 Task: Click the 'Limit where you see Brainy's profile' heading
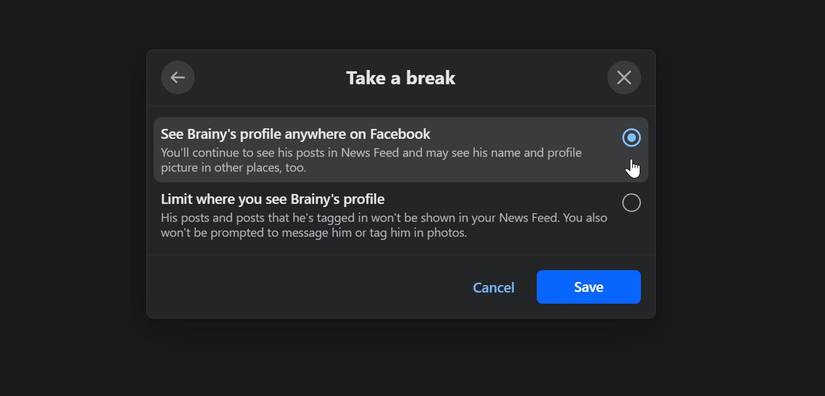tap(273, 199)
